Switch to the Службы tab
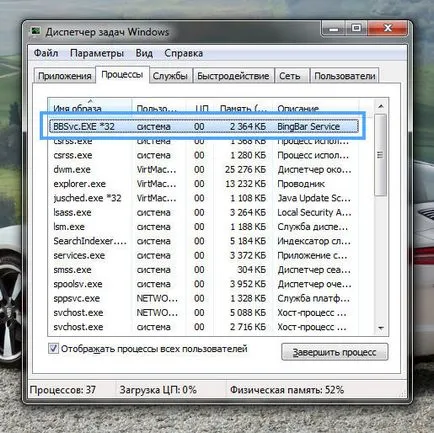Image resolution: width=434 pixels, height=433 pixels. pos(170,76)
